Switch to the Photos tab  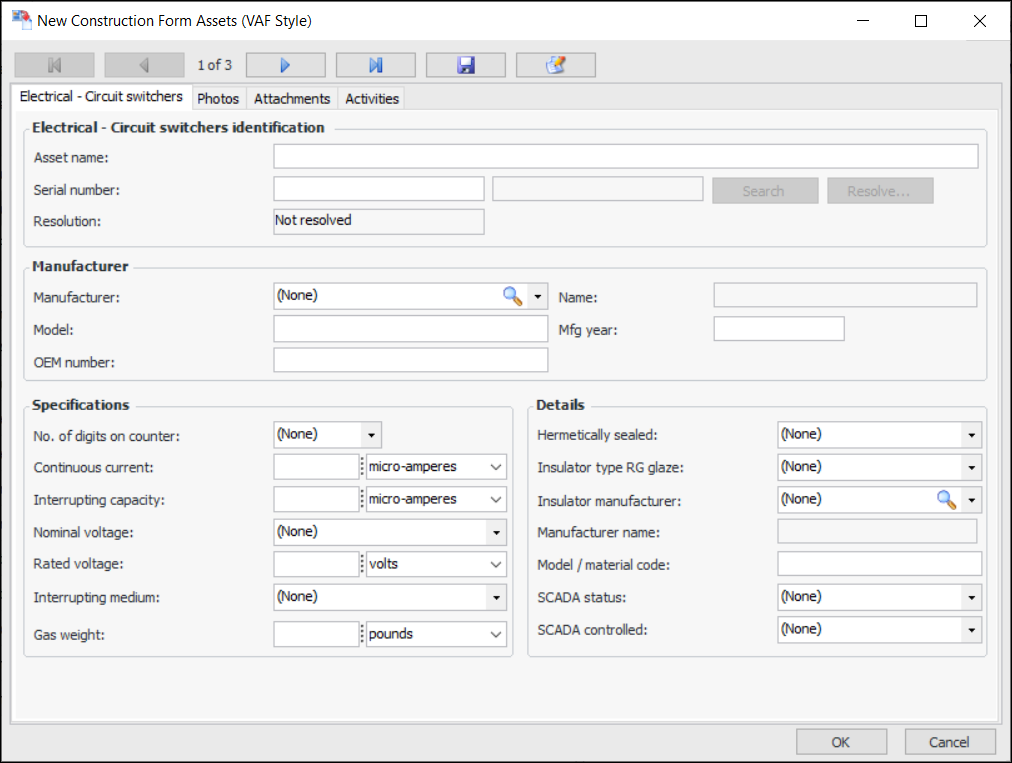click(x=218, y=98)
